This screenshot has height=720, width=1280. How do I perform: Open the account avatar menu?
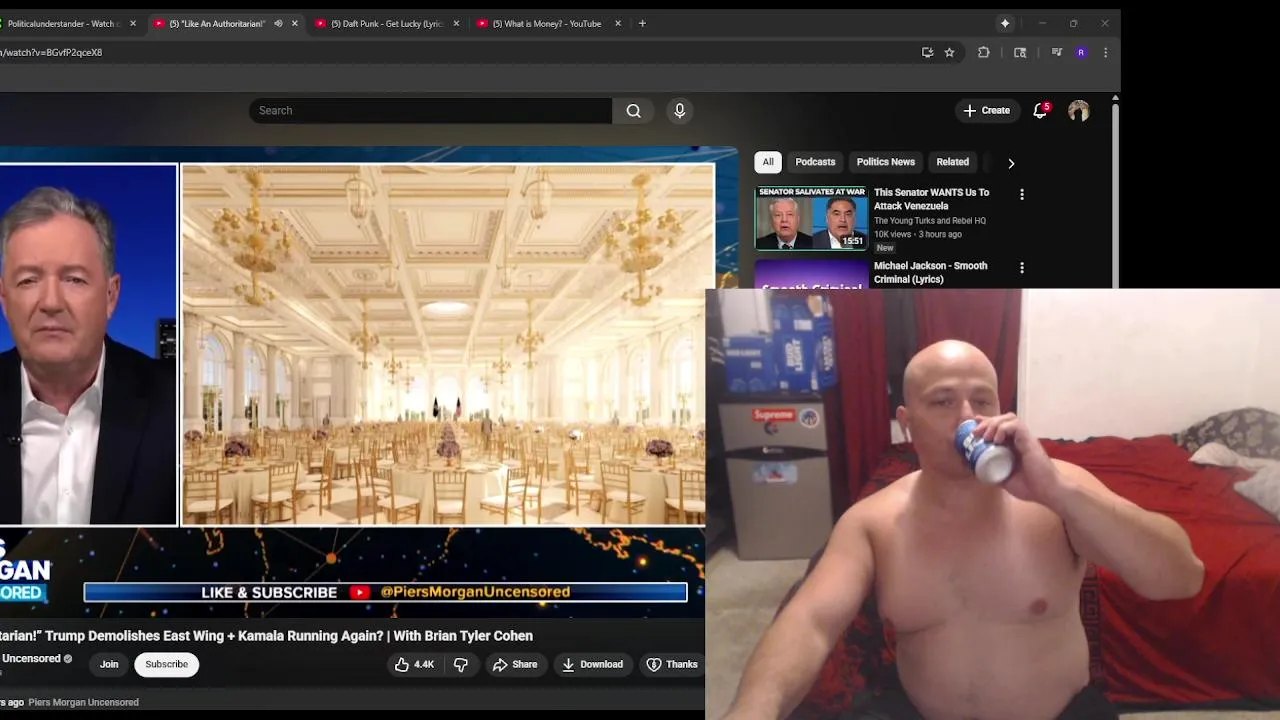point(1078,111)
